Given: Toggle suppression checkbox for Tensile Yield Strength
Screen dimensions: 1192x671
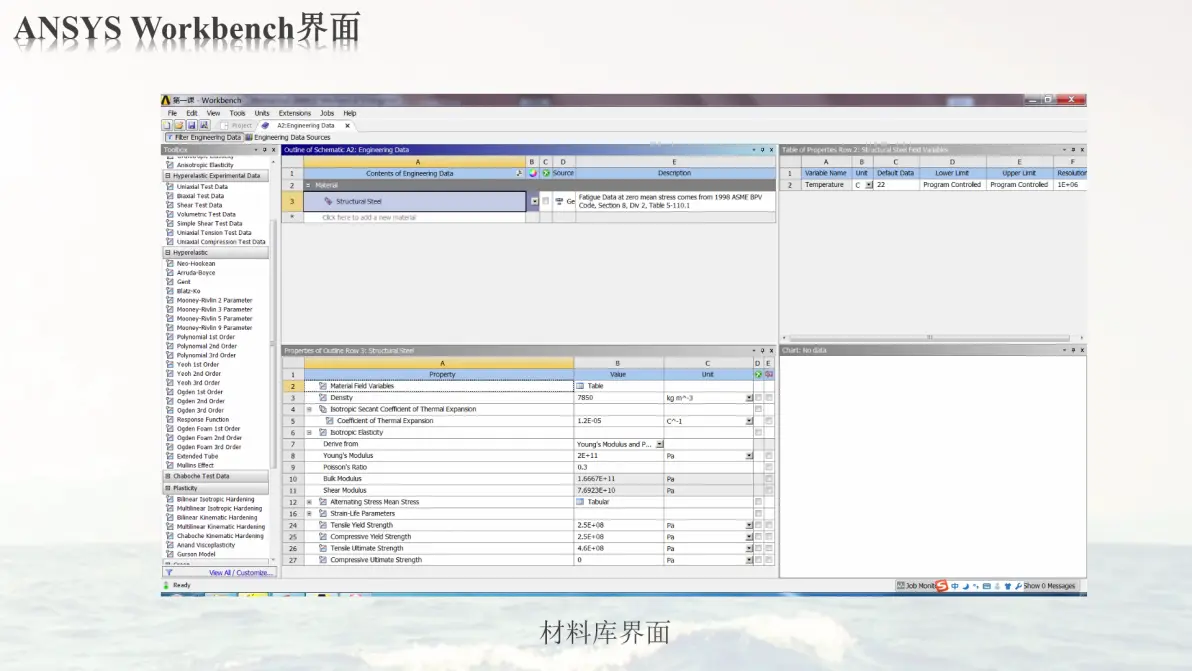Looking at the screenshot, I should pos(758,525).
